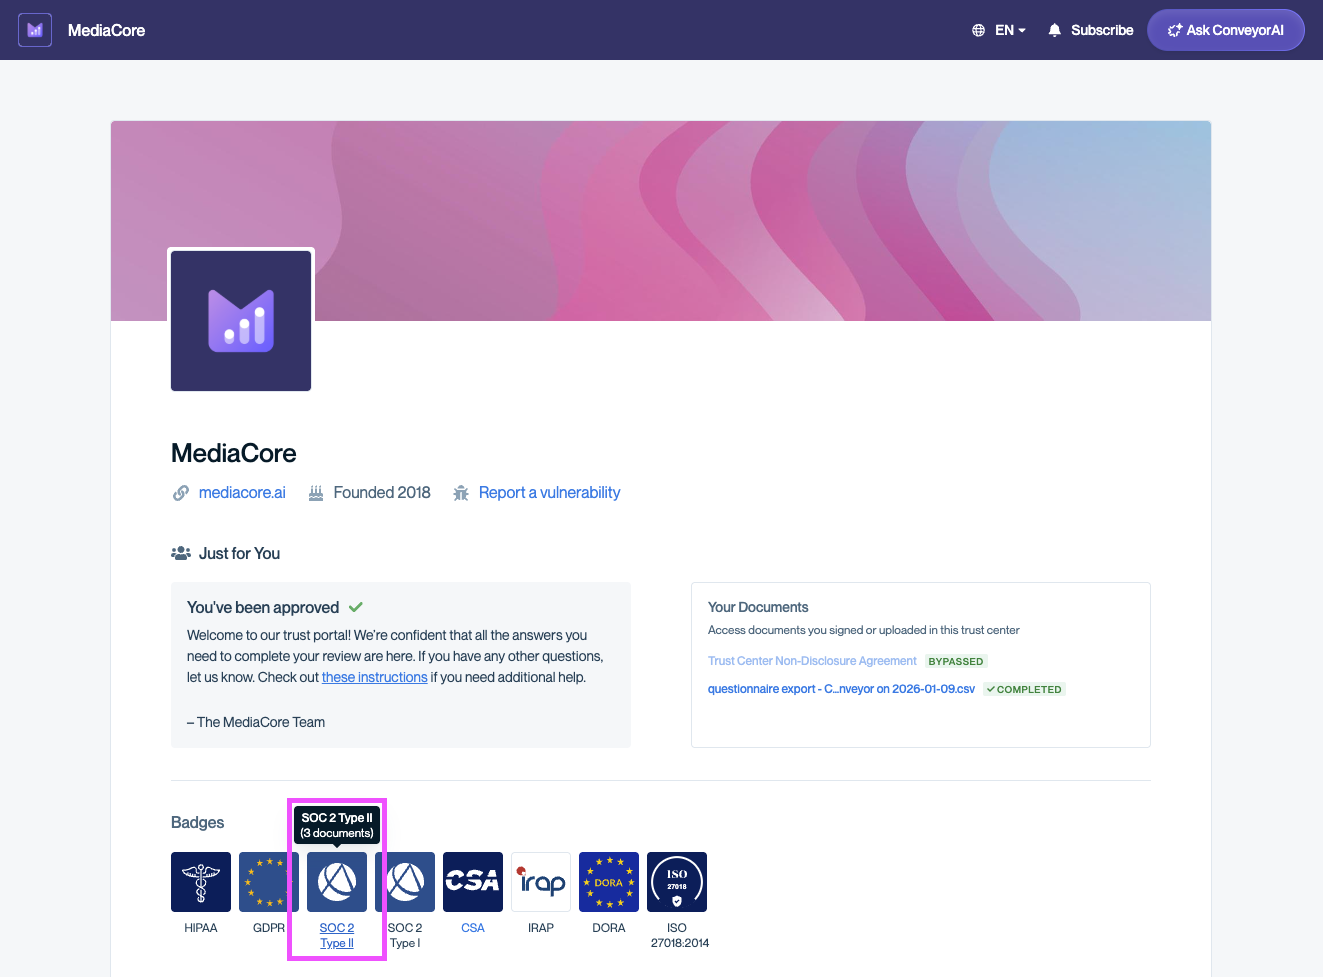
Task: Click the people icon beside Just for You
Action: (181, 553)
